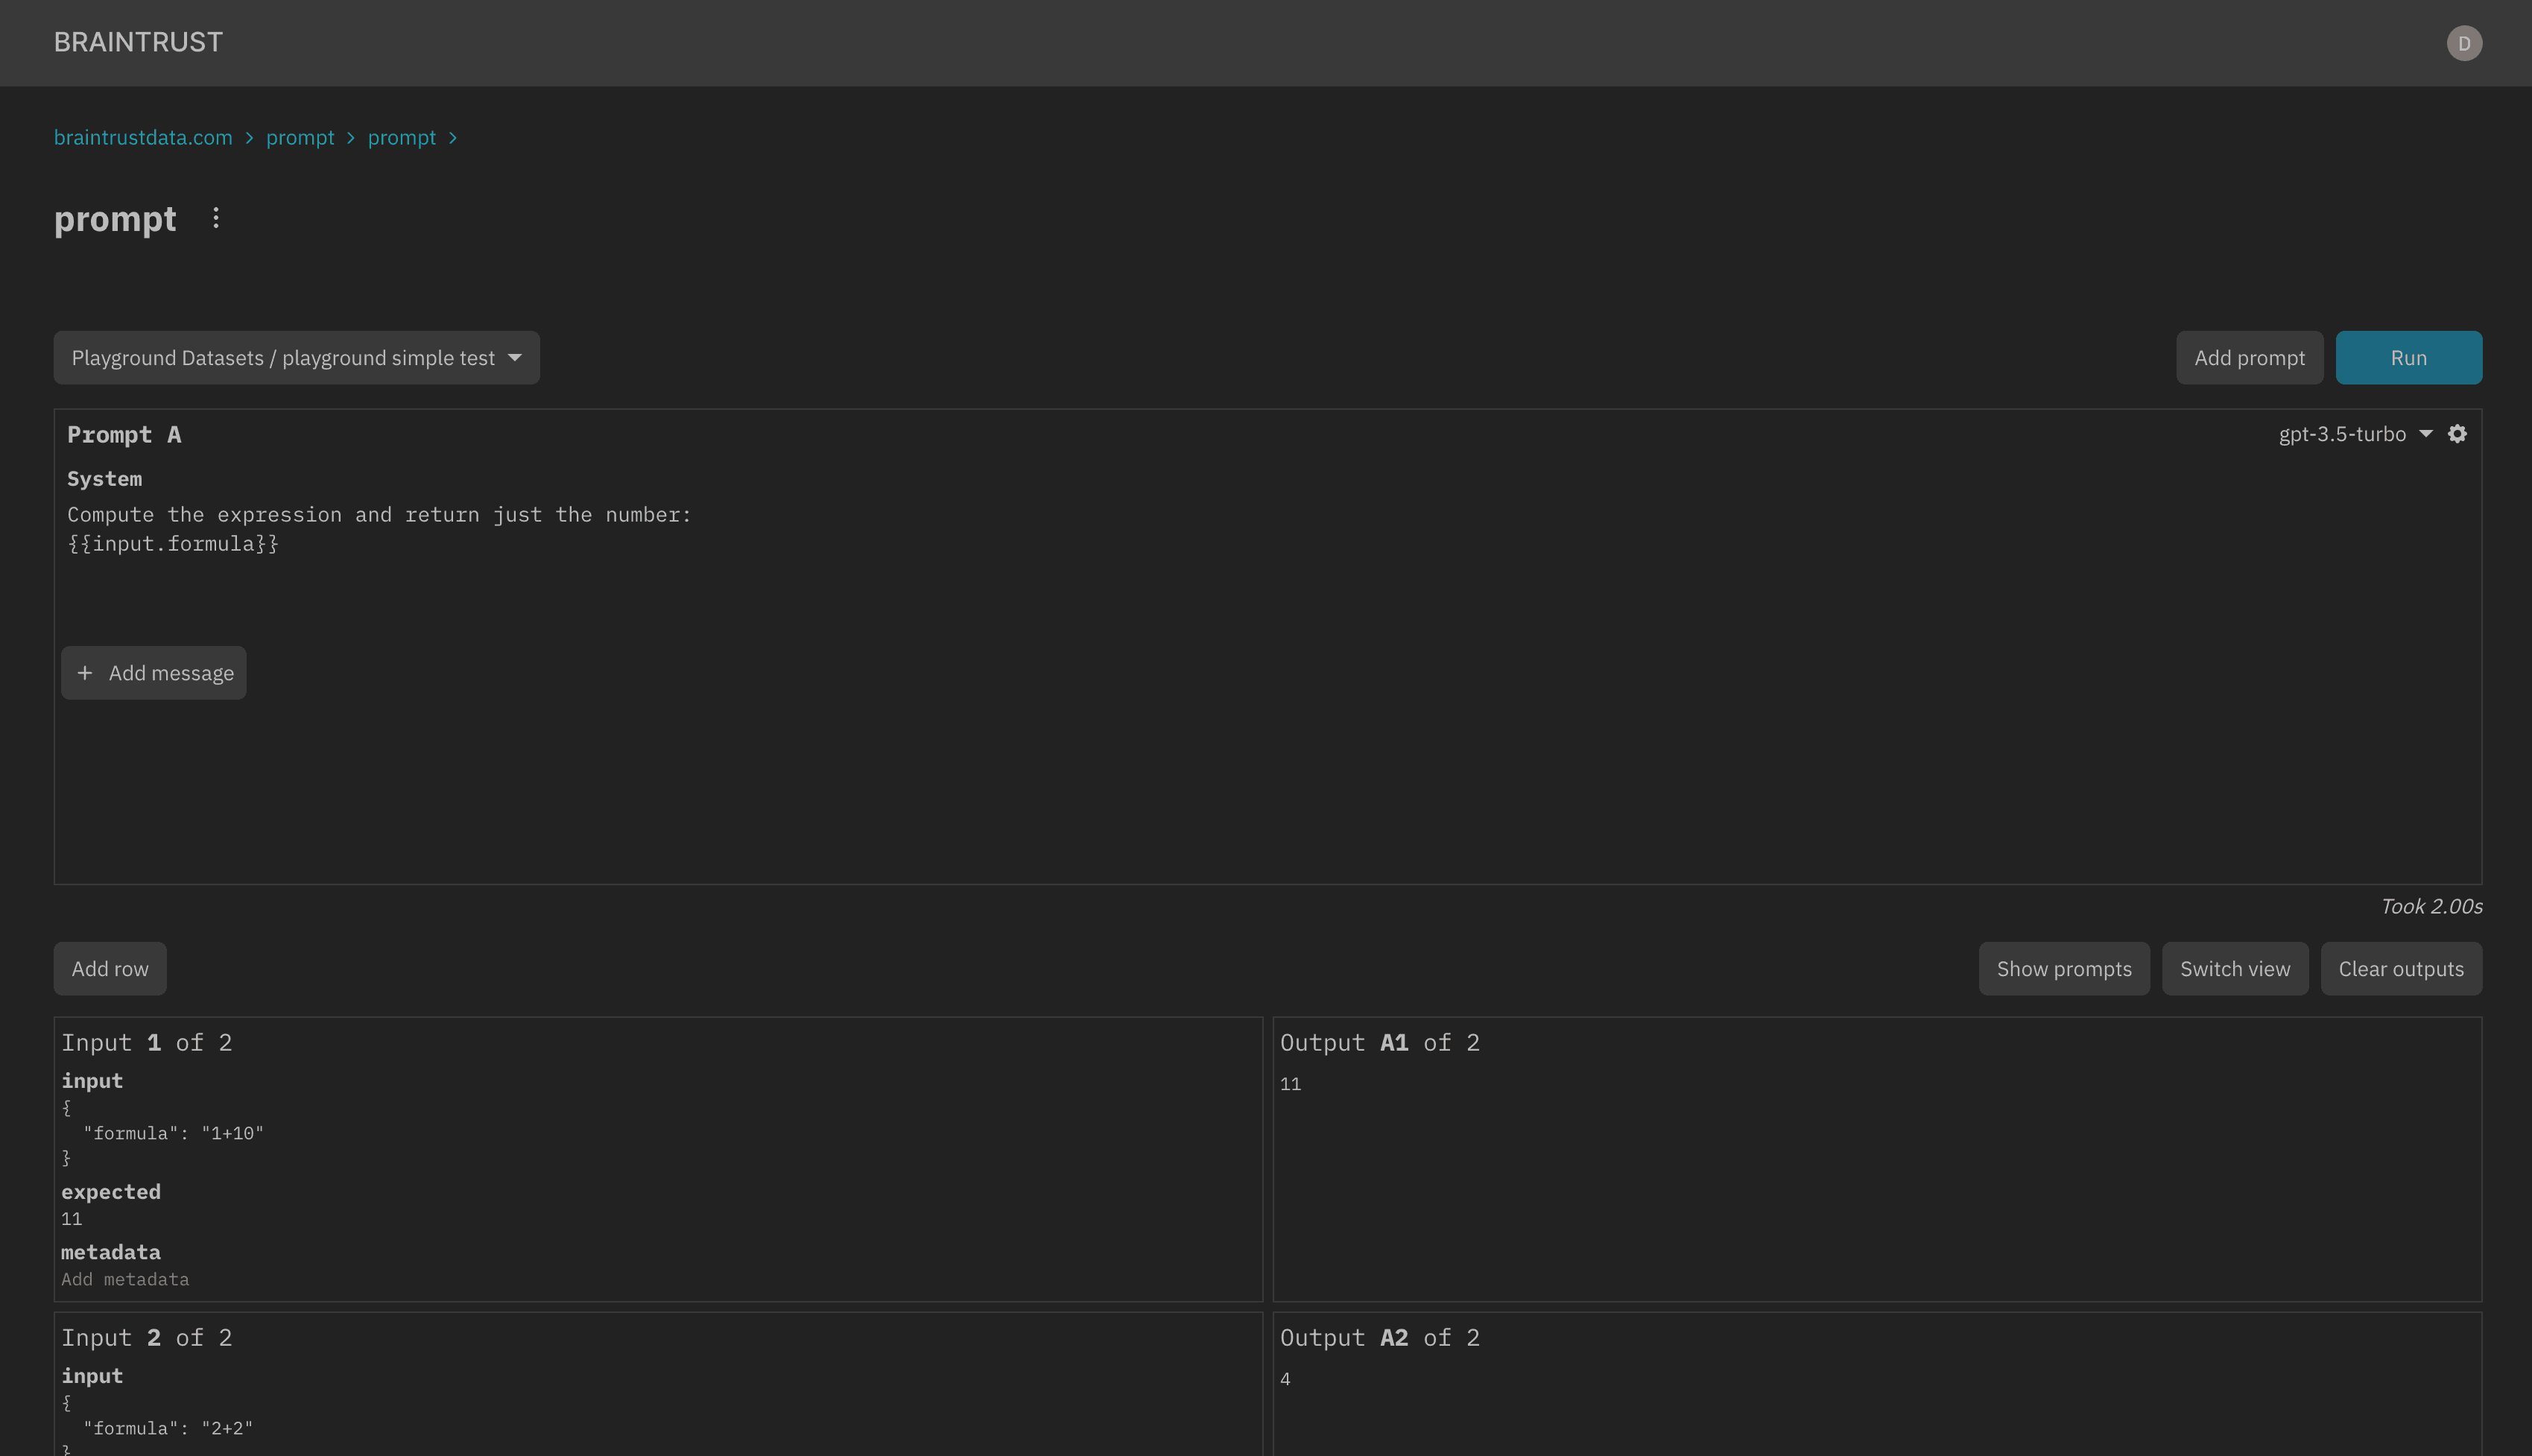Toggle the dataset dropdown chevron arrow
This screenshot has height=1456, width=2532.
516,358
